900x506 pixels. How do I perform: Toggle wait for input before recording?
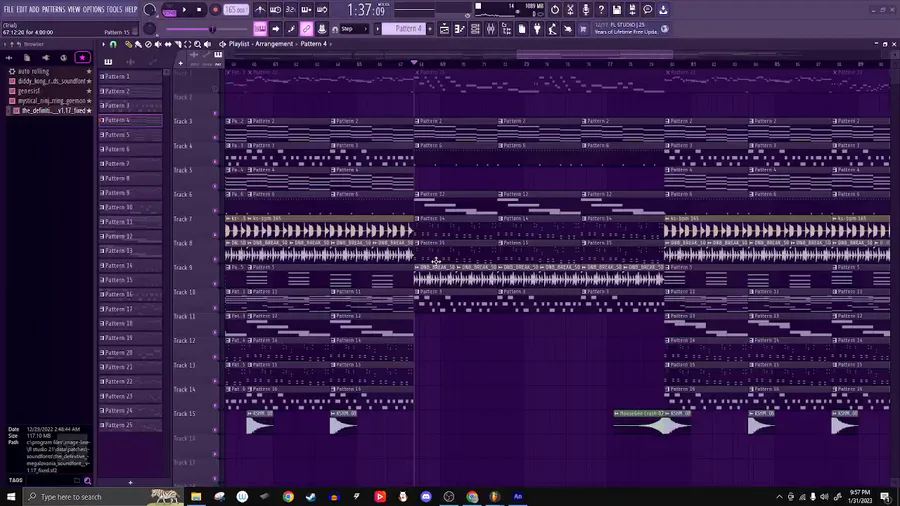click(x=276, y=10)
